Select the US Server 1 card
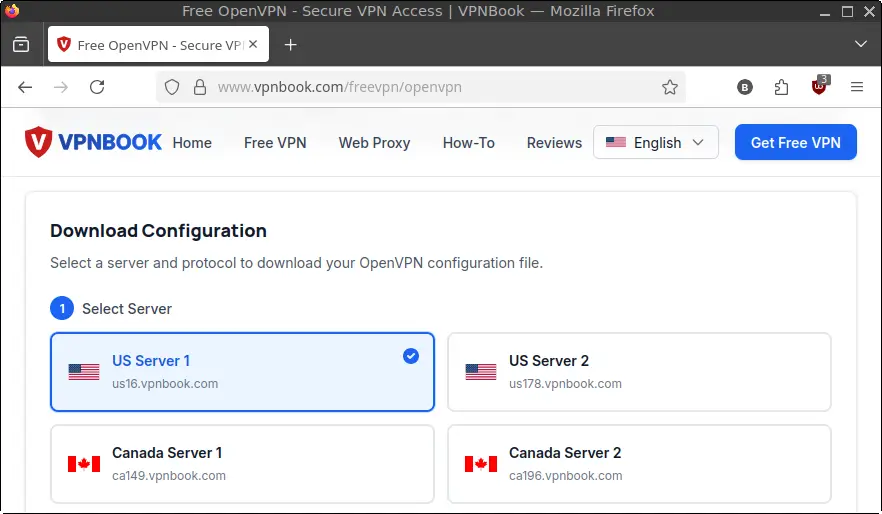Viewport: 882px width, 514px height. (242, 372)
